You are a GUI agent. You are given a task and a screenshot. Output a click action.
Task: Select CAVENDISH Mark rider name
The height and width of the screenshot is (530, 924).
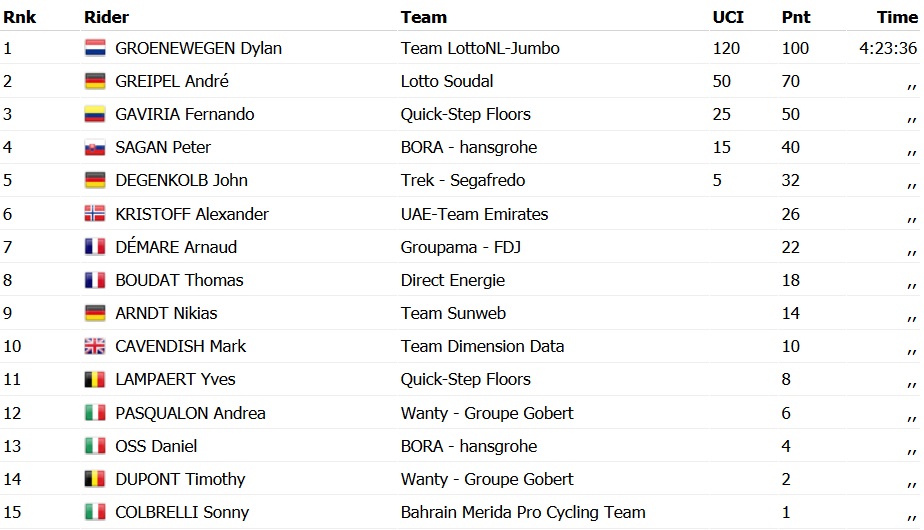(x=180, y=346)
